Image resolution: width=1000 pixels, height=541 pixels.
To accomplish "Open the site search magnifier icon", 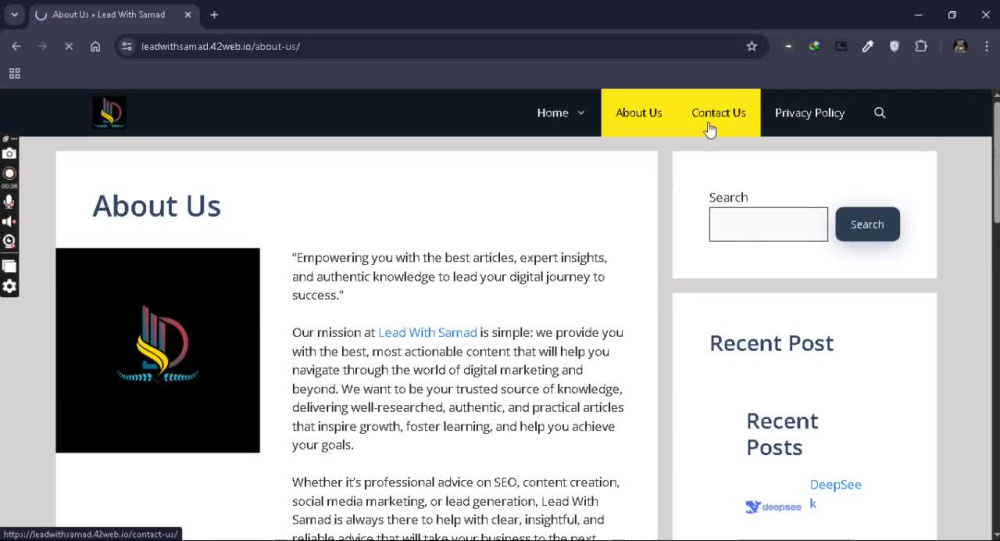I will [879, 113].
